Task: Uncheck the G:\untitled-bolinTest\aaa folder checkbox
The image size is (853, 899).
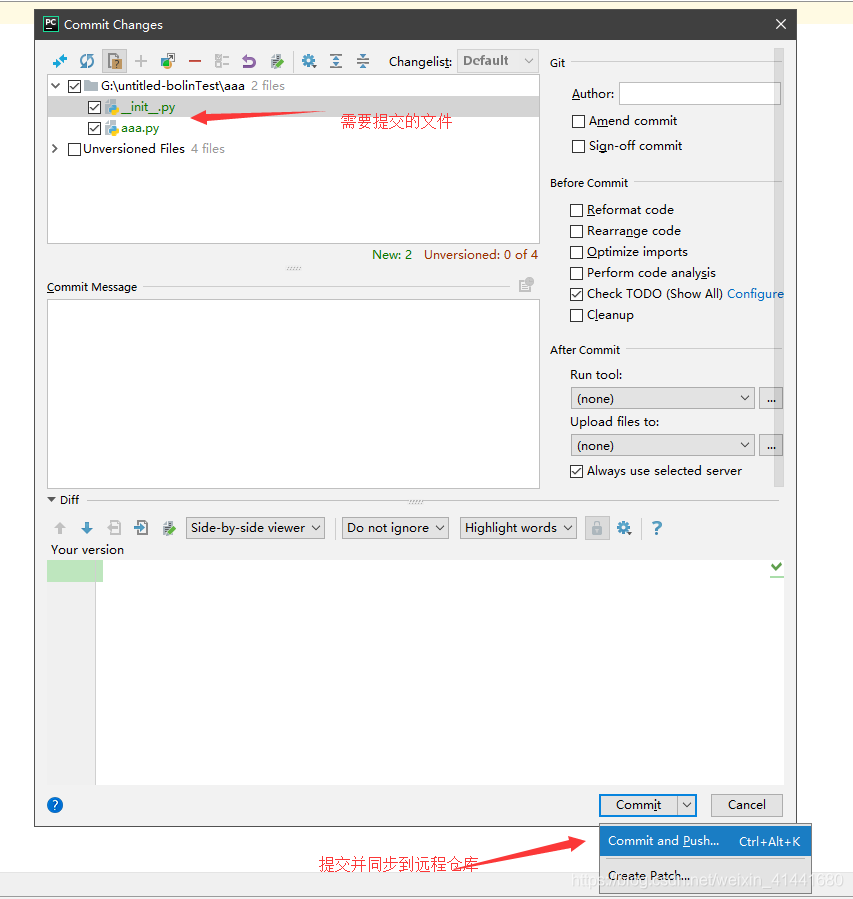Action: pyautogui.click(x=74, y=87)
